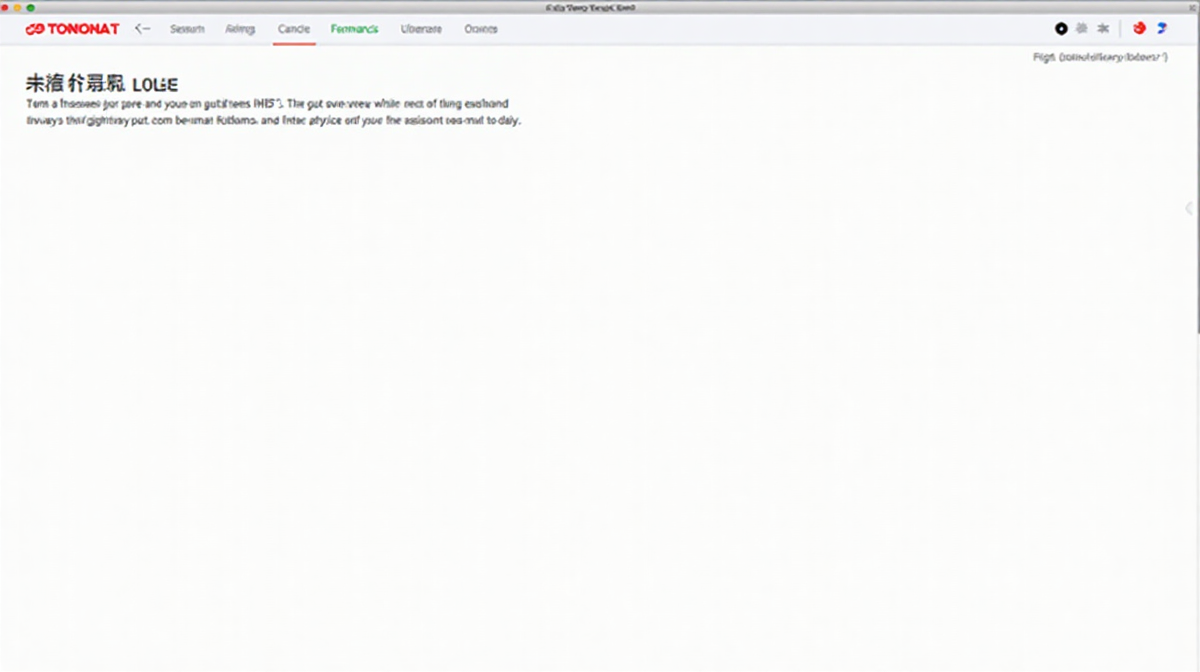This screenshot has width=1200, height=672.
Task: Open the gray gear icon in toolbar
Action: point(1081,29)
